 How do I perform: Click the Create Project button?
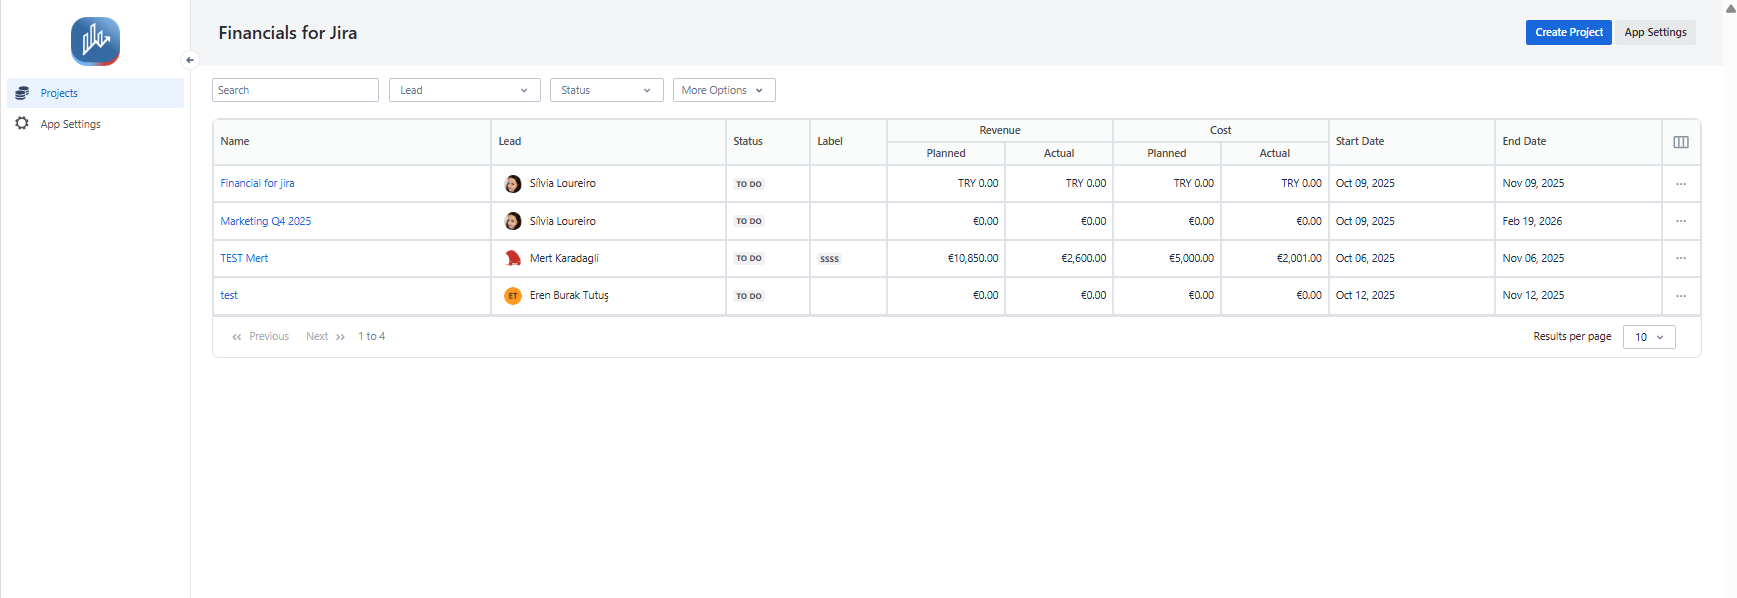click(x=1568, y=32)
